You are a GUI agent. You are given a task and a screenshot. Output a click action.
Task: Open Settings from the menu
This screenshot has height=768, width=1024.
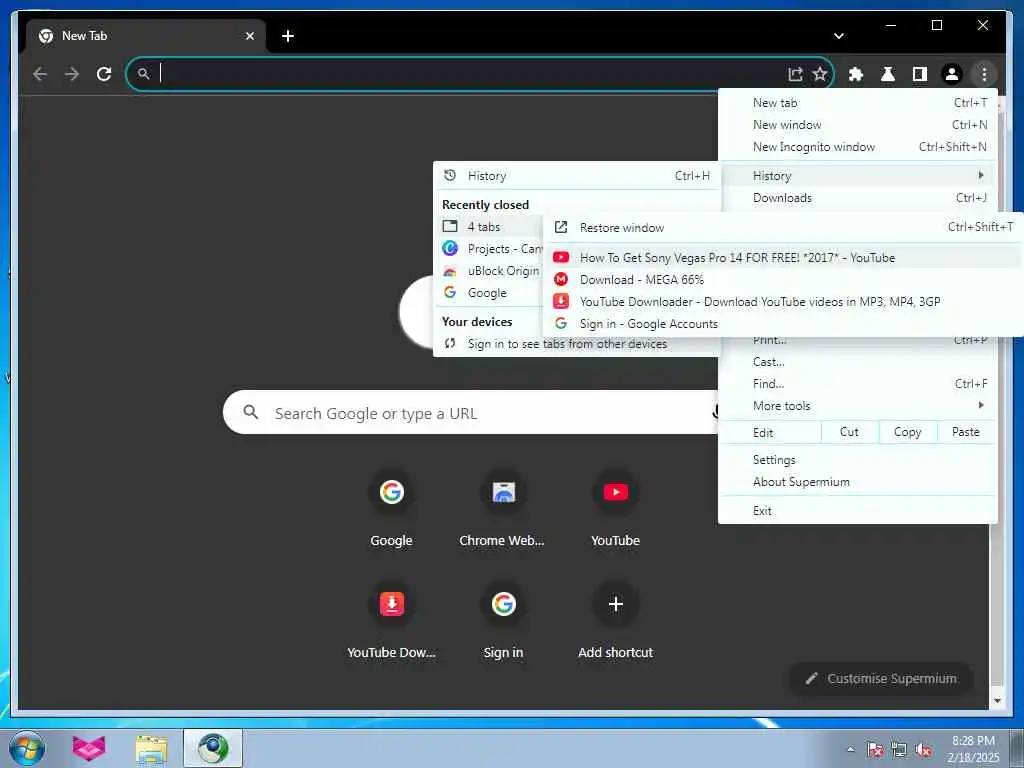857,460
